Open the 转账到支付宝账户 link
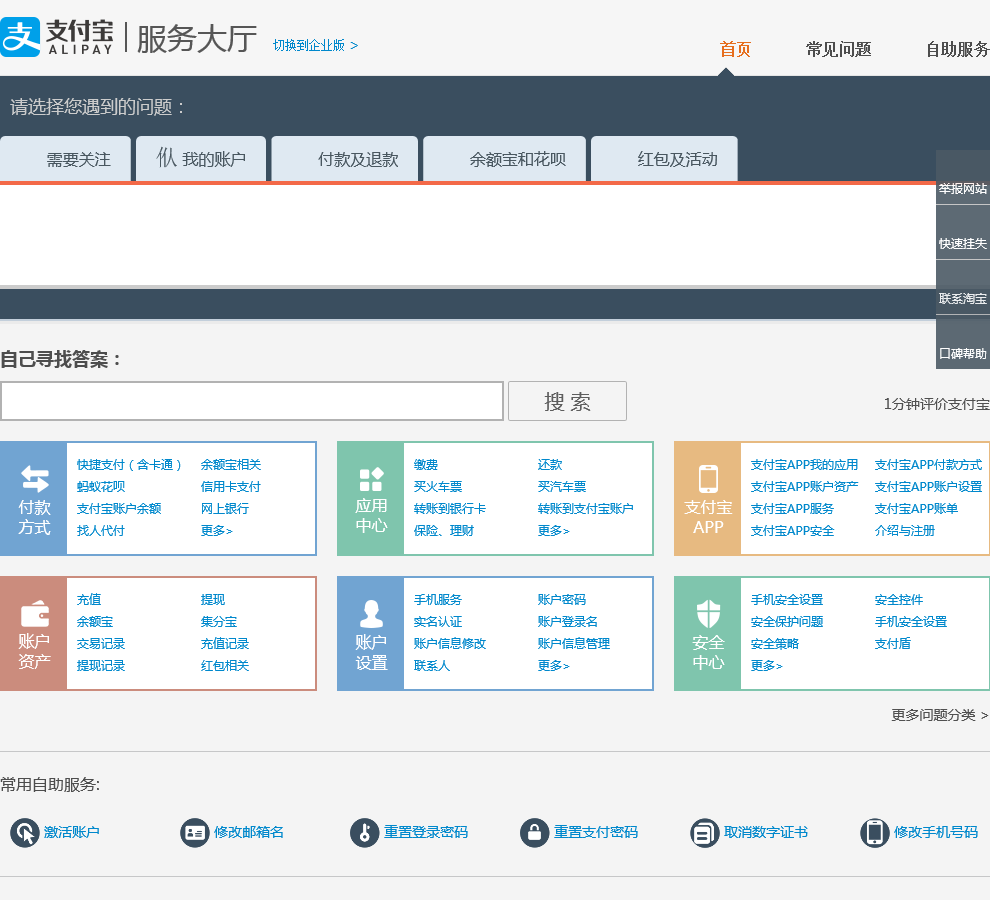The image size is (990, 900). [x=585, y=508]
